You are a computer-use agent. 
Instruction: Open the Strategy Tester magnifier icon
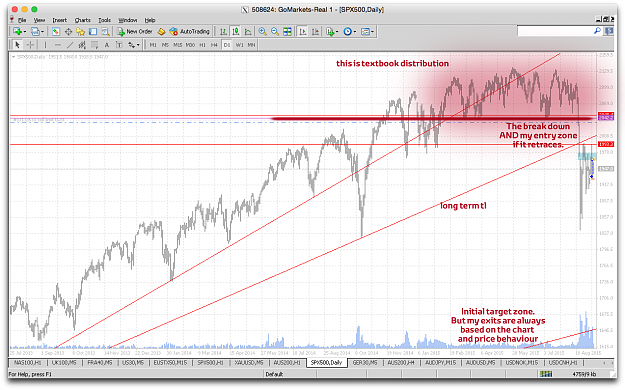(105, 32)
